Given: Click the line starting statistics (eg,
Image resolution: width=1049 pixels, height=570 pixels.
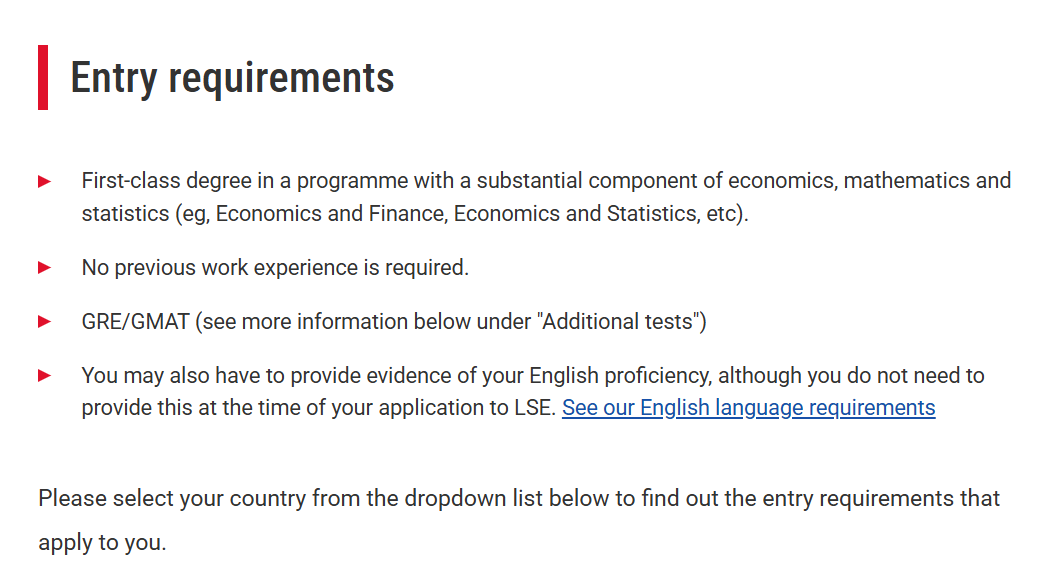Looking at the screenshot, I should pyautogui.click(x=415, y=213).
